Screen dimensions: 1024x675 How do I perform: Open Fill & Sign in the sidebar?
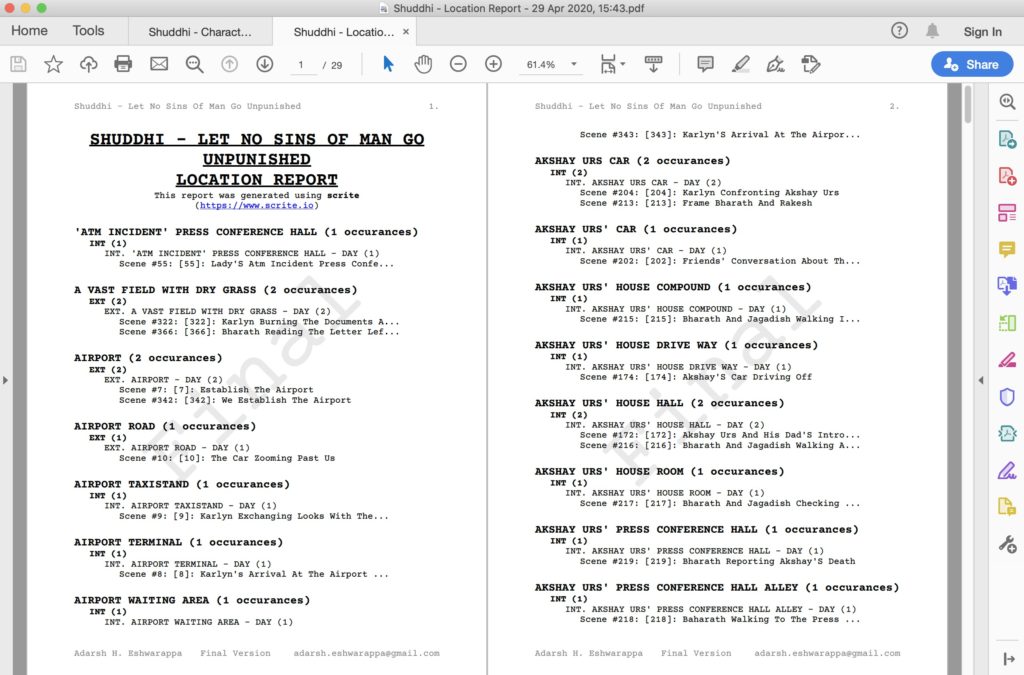(x=1007, y=470)
